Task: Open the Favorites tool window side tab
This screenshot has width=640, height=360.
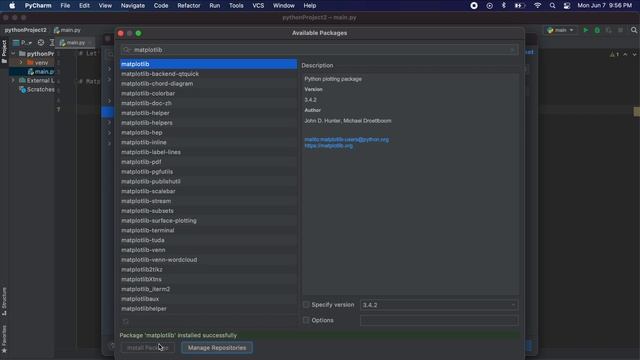Action: [x=4, y=339]
